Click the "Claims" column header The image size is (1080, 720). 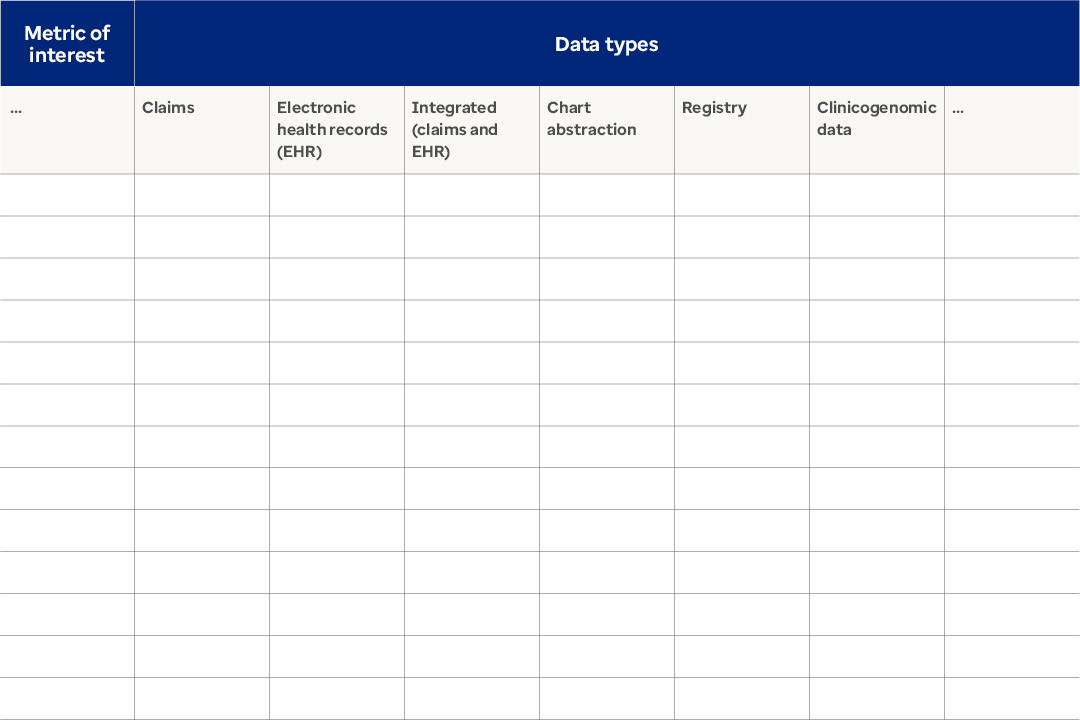pos(201,129)
